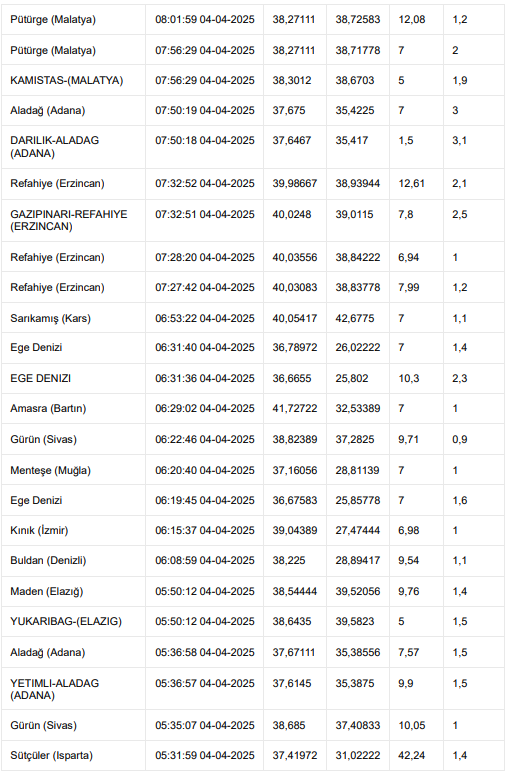Select the longitude value 42,6775
Viewport: 508px width, 771px height.
pos(355,318)
